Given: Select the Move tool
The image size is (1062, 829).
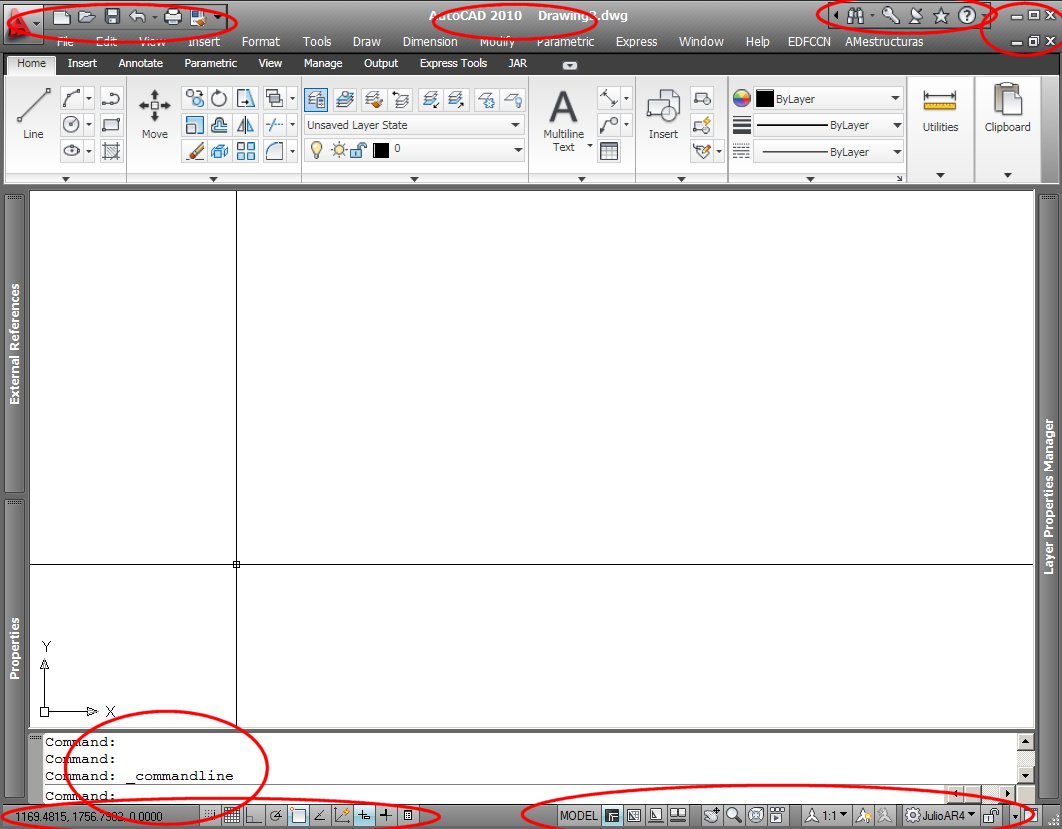Looking at the screenshot, I should (154, 114).
